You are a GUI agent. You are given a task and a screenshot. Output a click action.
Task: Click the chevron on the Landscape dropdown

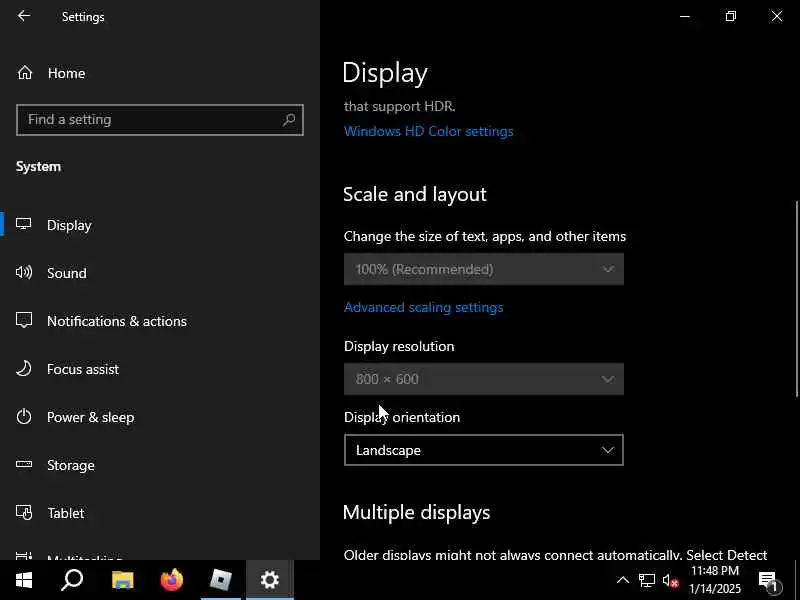607,450
